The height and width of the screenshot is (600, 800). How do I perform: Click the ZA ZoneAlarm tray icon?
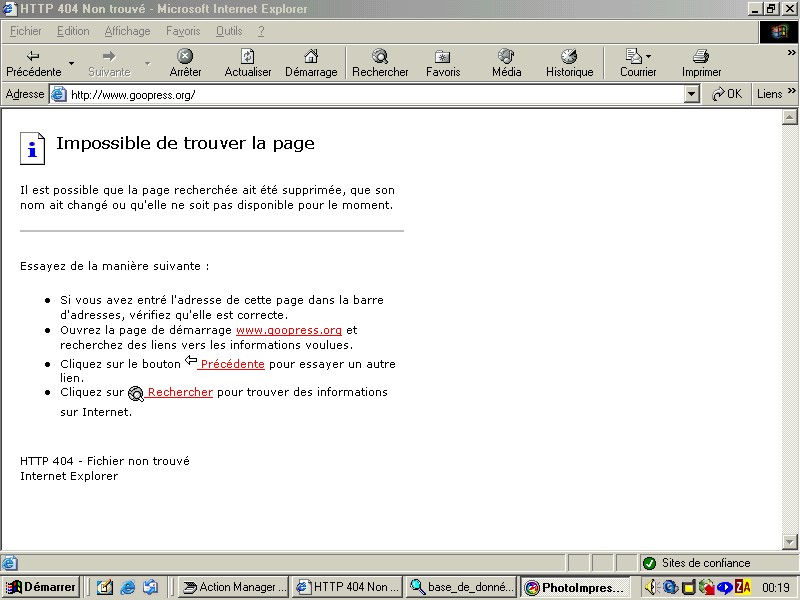743,587
